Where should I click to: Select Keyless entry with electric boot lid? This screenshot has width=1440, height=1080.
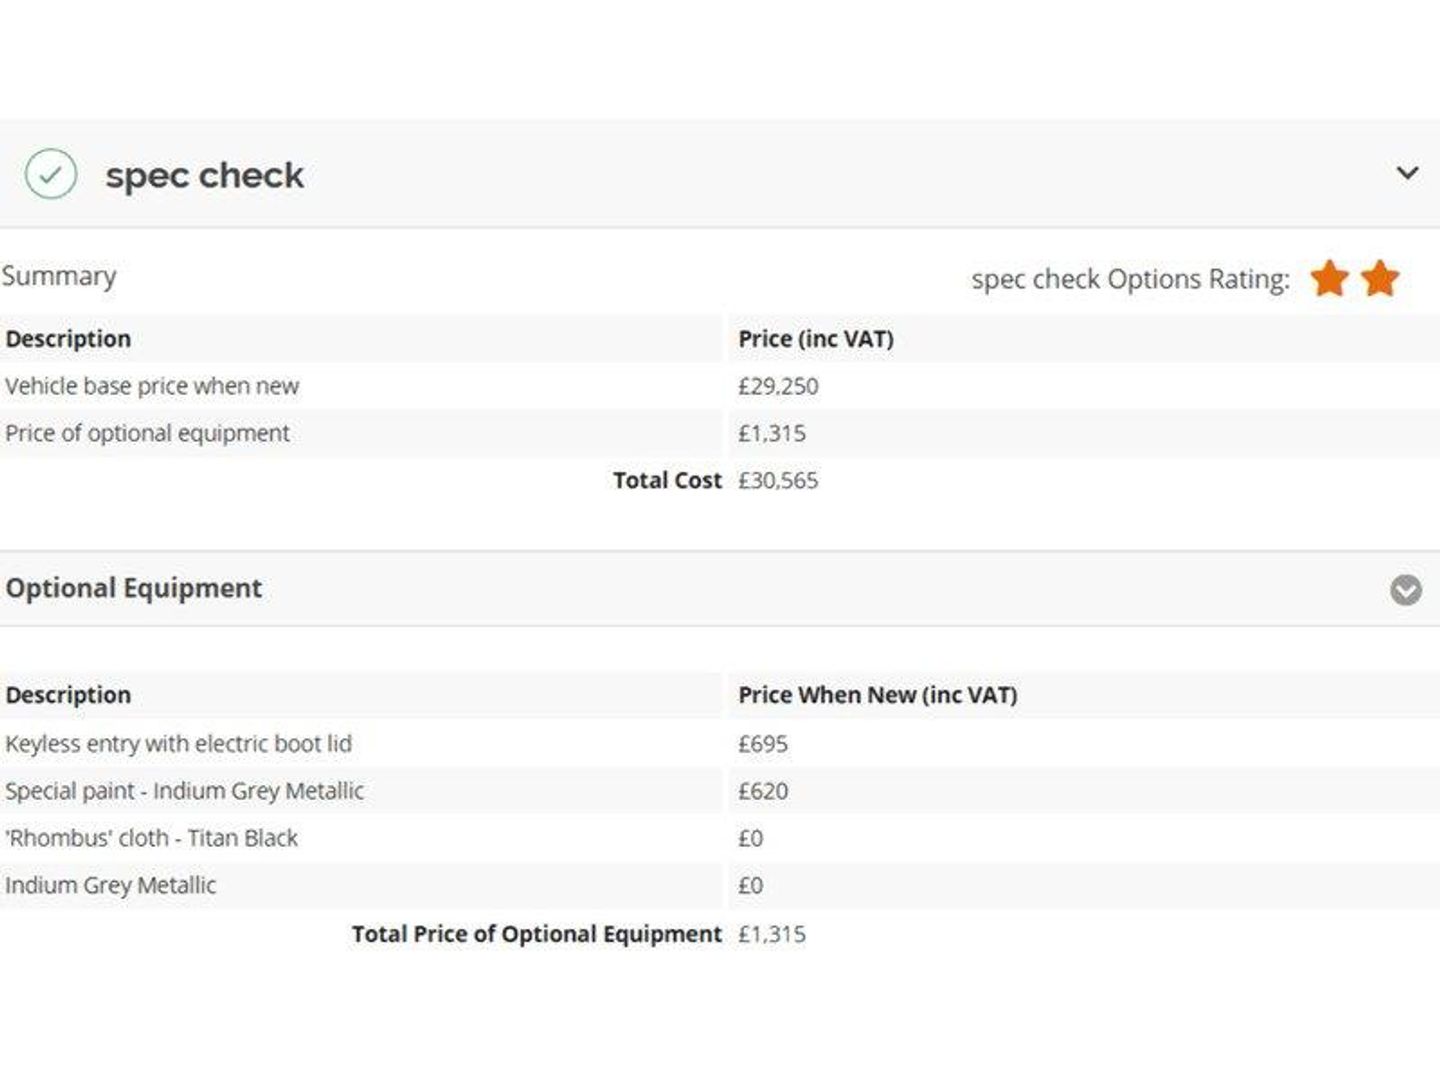click(178, 744)
